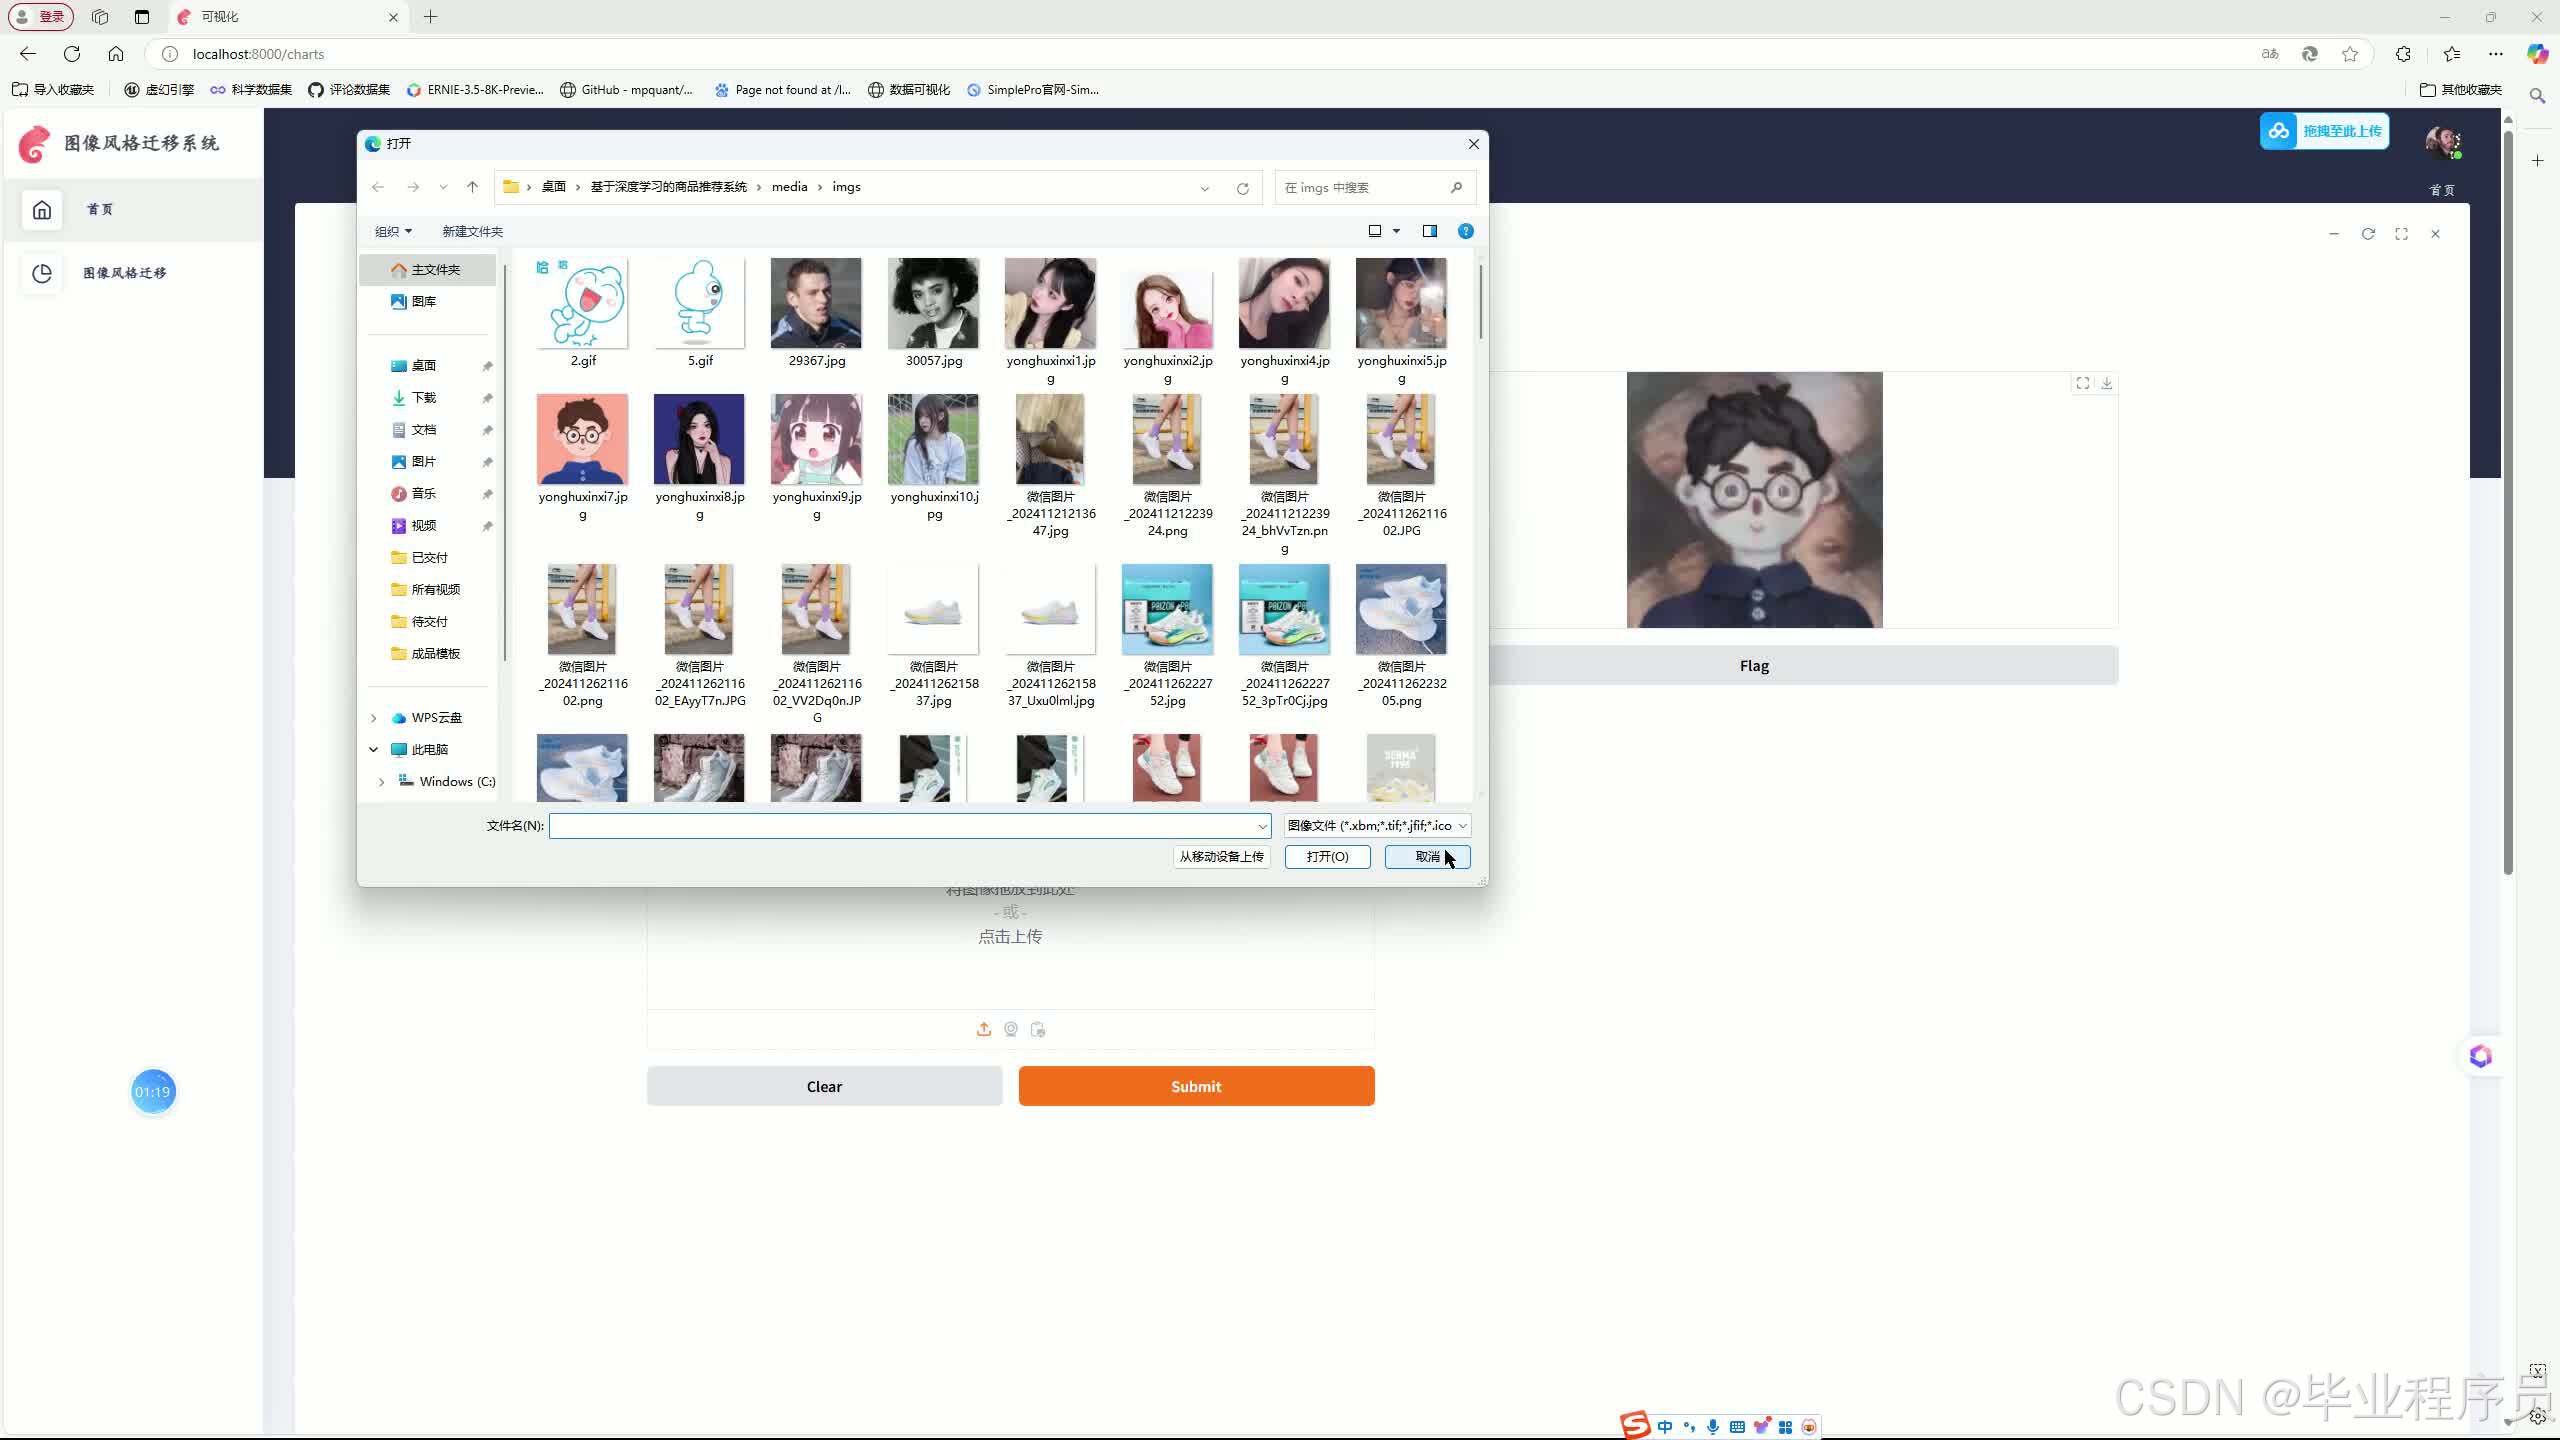
Task: Open the file type filter dropdown
Action: pyautogui.click(x=1377, y=825)
